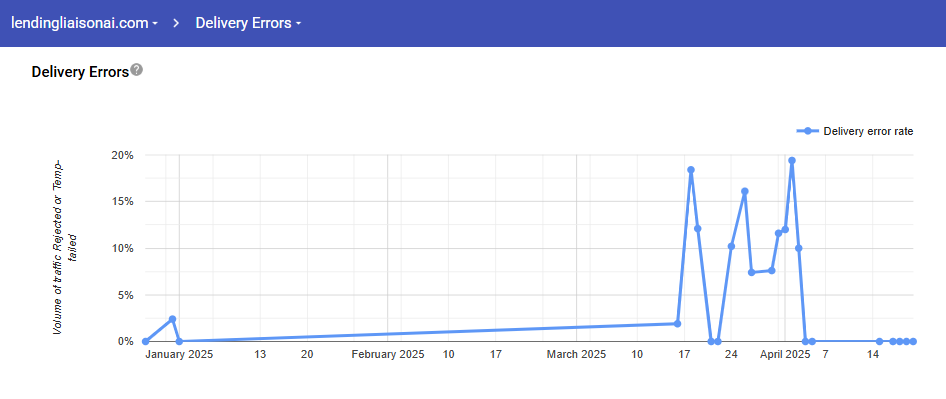Select the highest peak data point near April 2025
The height and width of the screenshot is (399, 946).
tap(792, 161)
